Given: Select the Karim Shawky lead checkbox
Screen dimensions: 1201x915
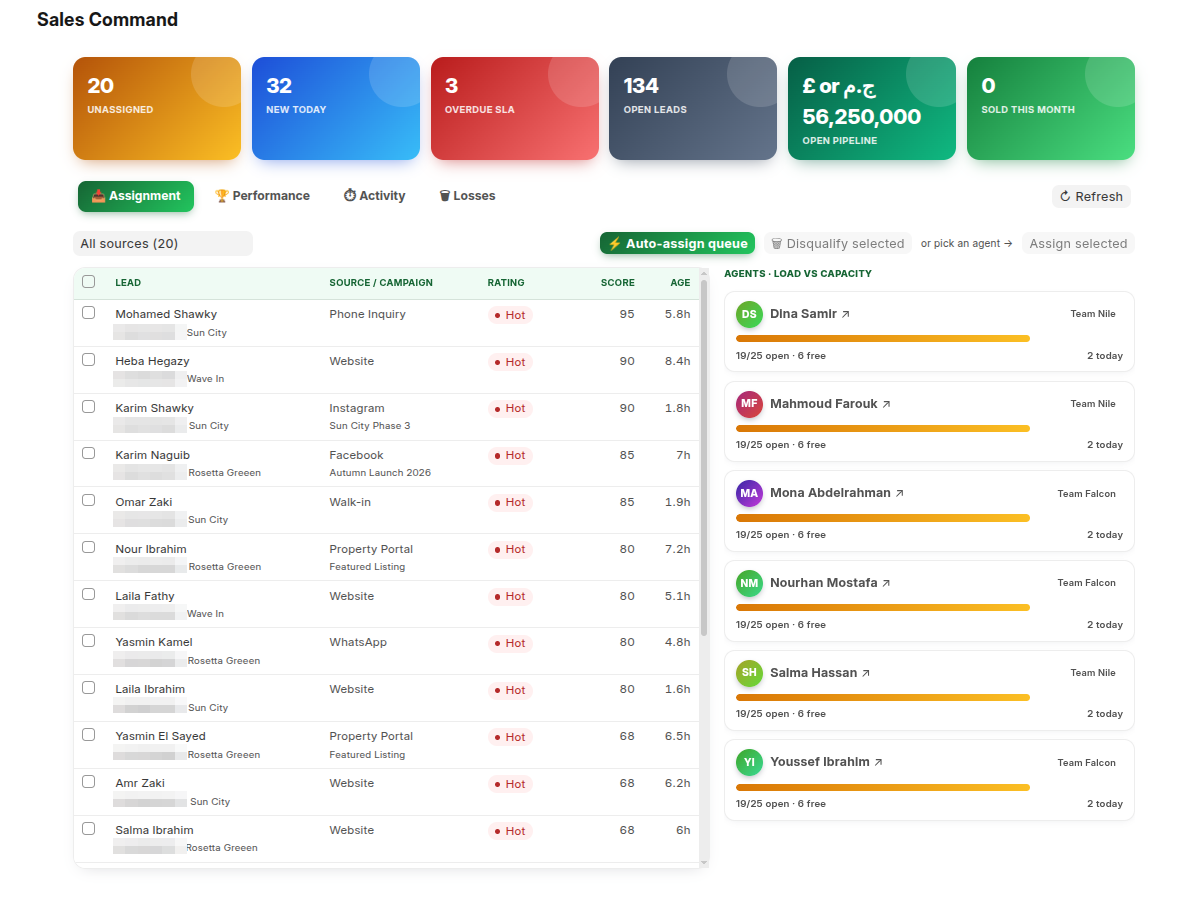Looking at the screenshot, I should 89,407.
